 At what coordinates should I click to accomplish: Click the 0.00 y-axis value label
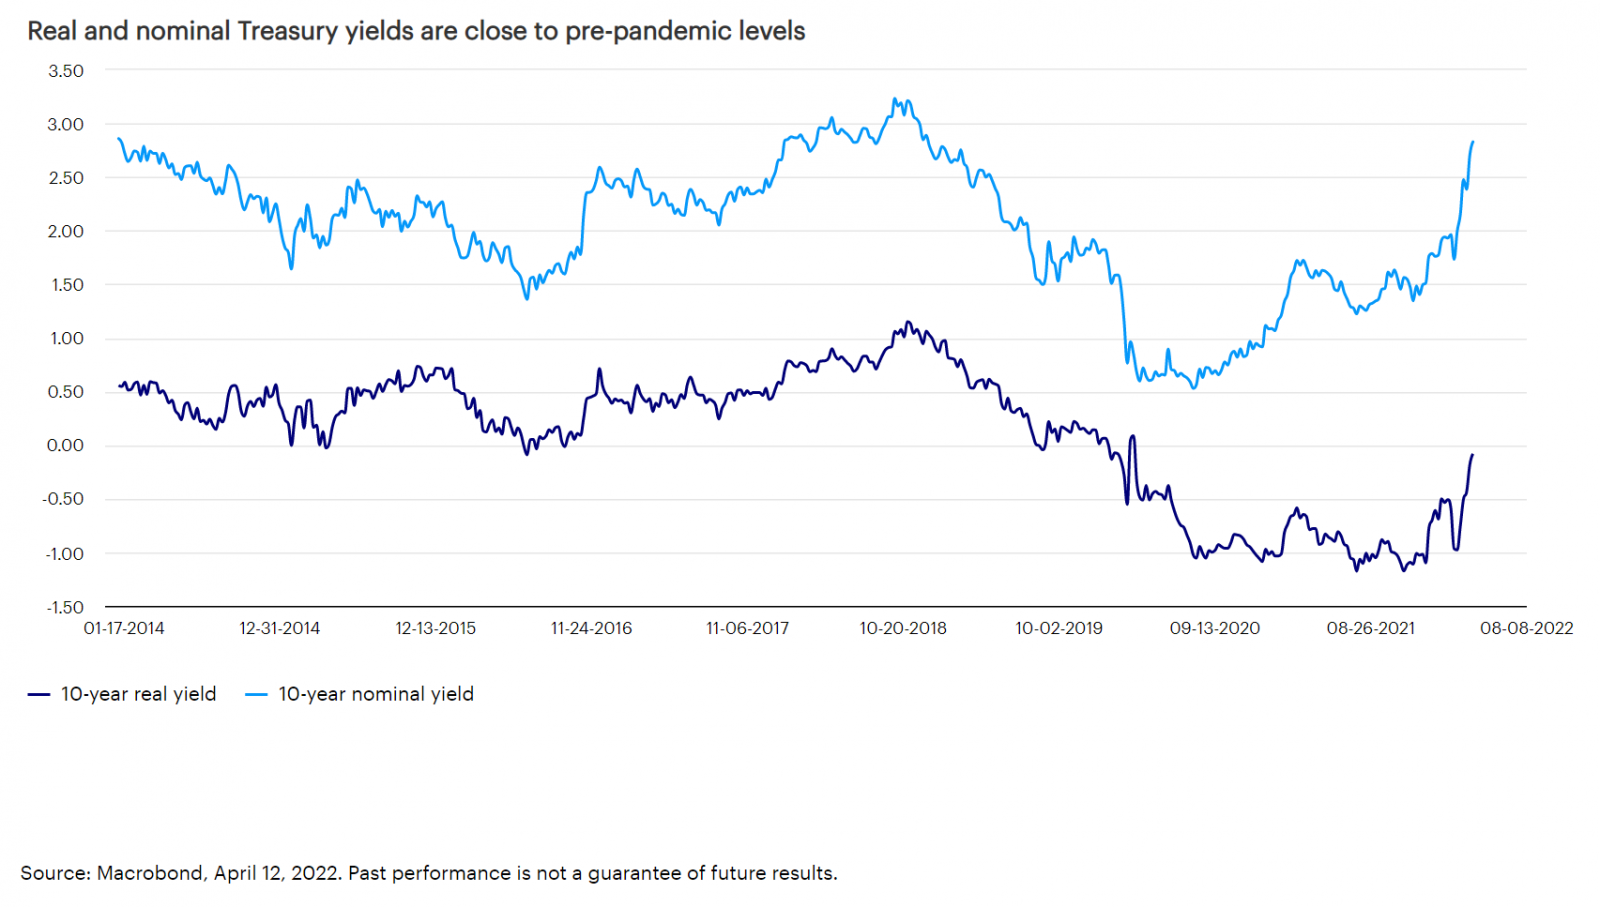point(66,446)
